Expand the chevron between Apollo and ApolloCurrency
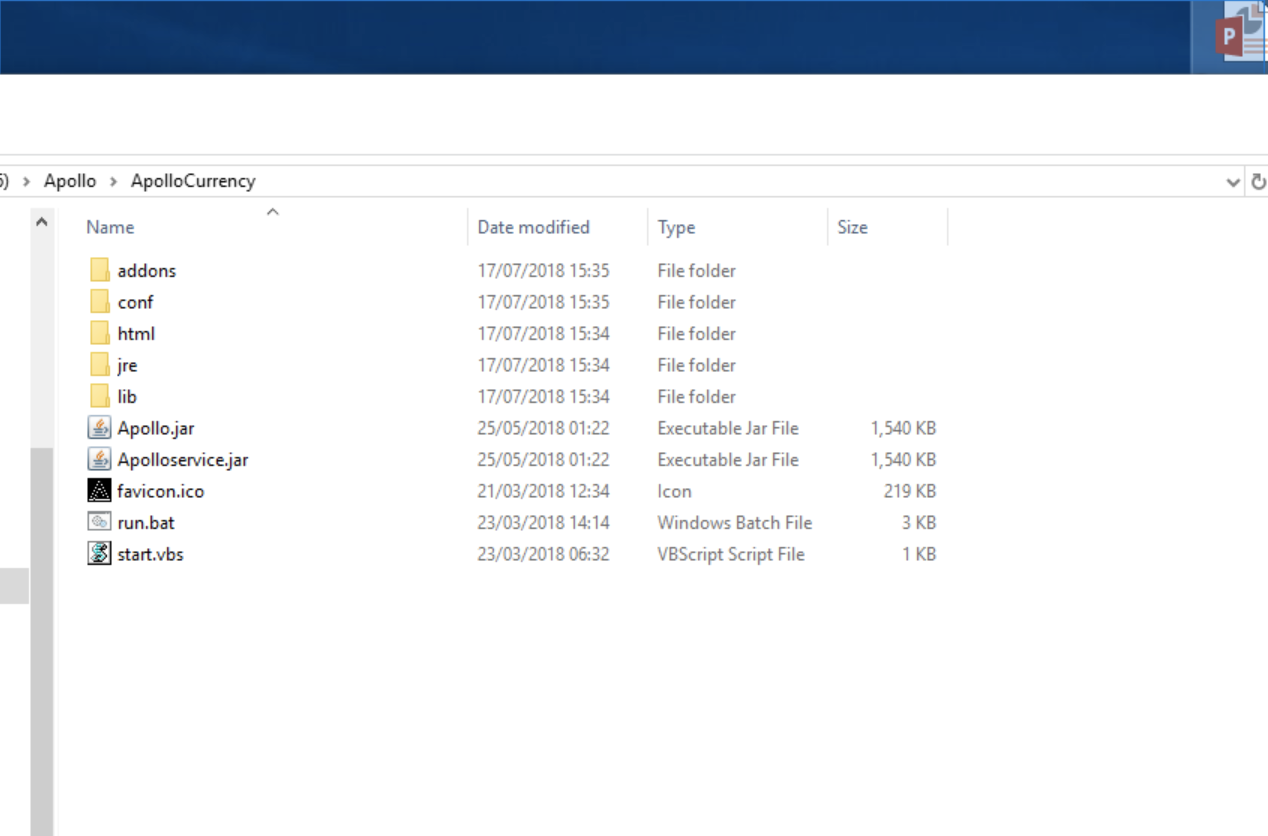1268x836 pixels. 113,181
